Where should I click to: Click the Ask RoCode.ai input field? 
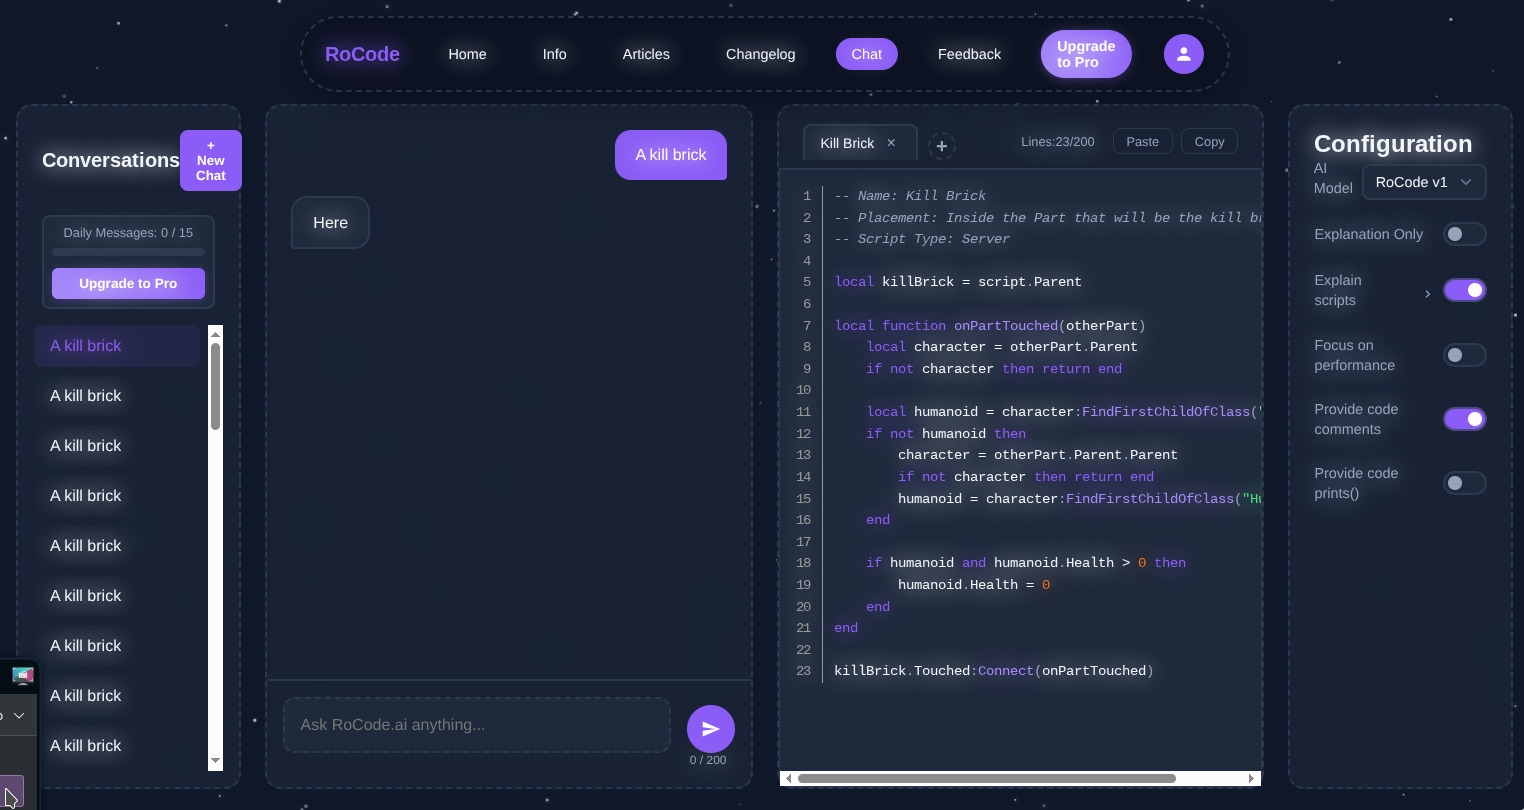click(475, 724)
